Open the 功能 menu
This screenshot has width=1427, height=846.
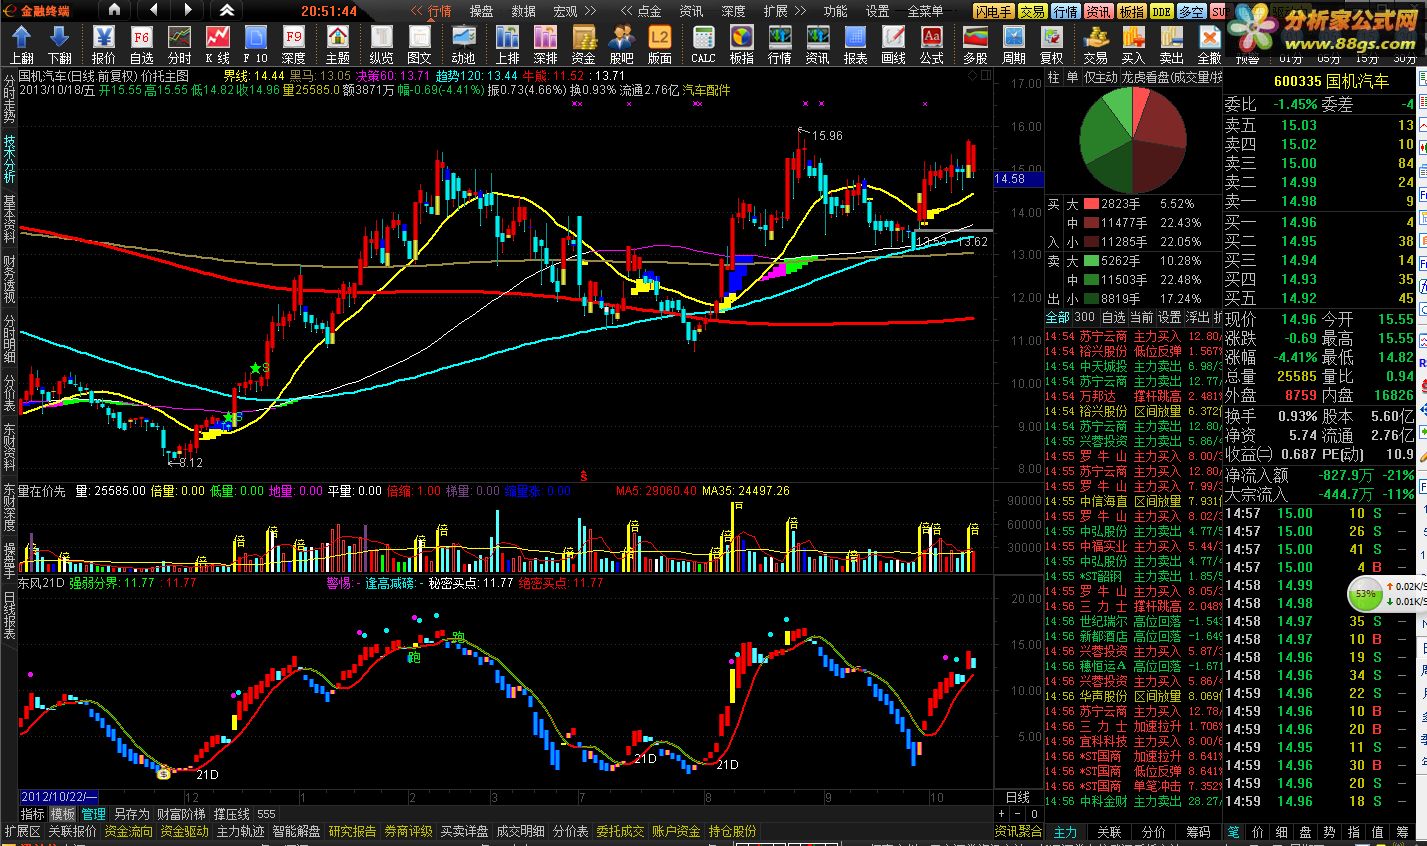(x=835, y=11)
